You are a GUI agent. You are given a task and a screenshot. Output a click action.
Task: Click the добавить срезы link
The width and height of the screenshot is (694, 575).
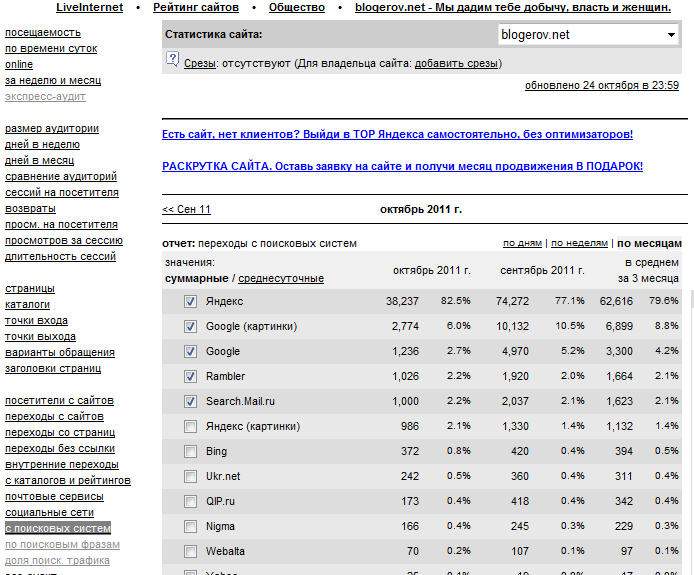pos(456,64)
